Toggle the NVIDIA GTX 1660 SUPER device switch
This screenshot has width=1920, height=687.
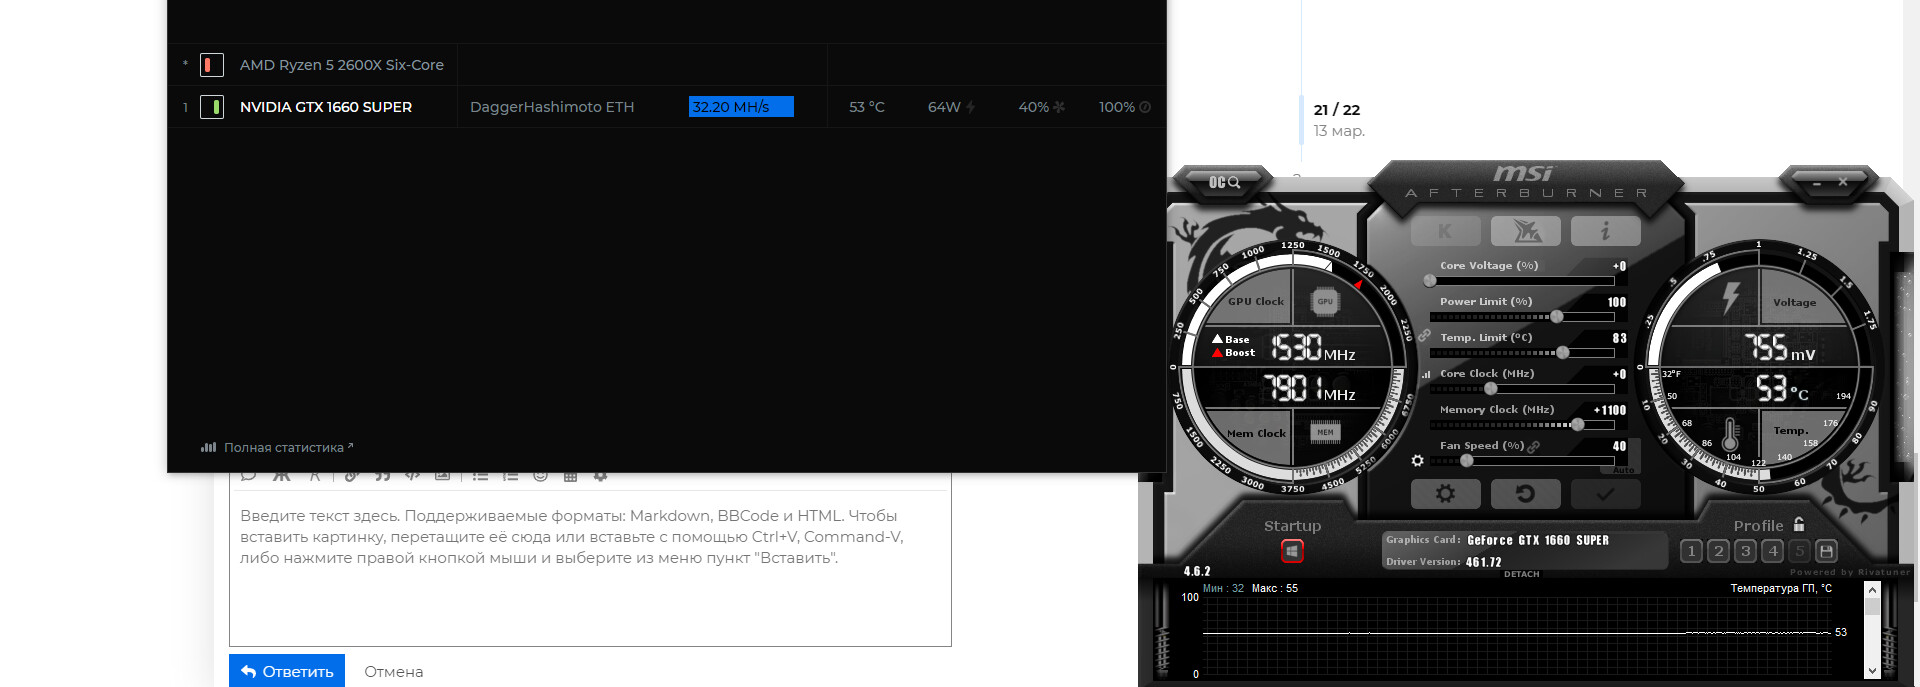point(212,107)
